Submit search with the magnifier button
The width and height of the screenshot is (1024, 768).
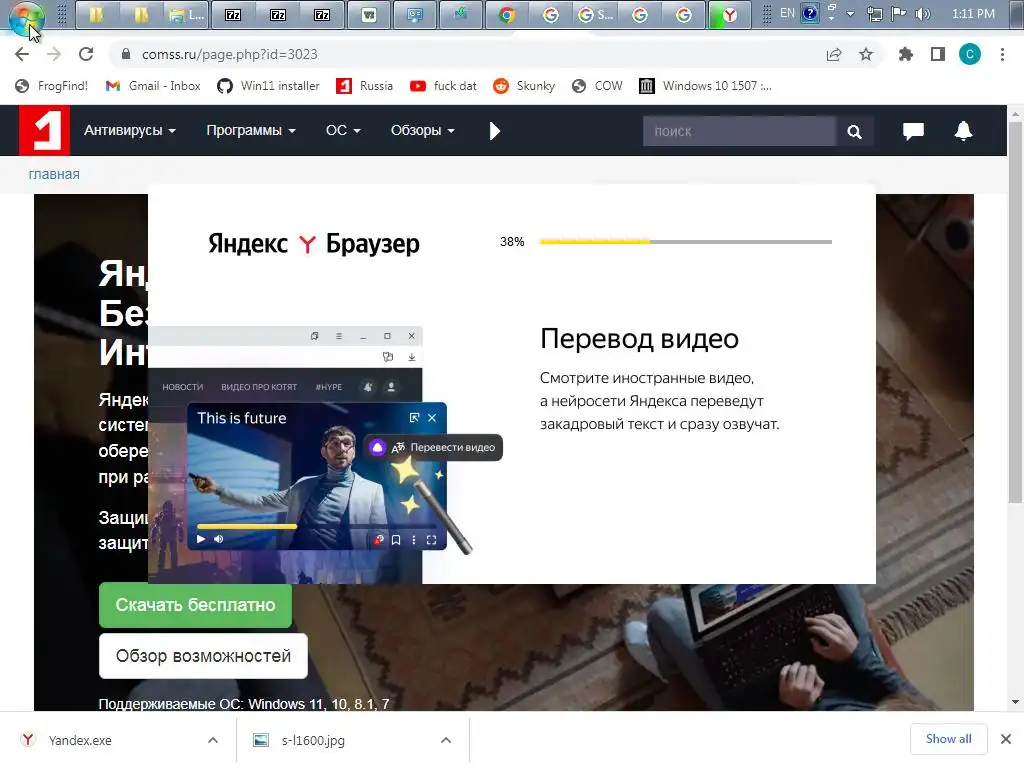pos(854,131)
